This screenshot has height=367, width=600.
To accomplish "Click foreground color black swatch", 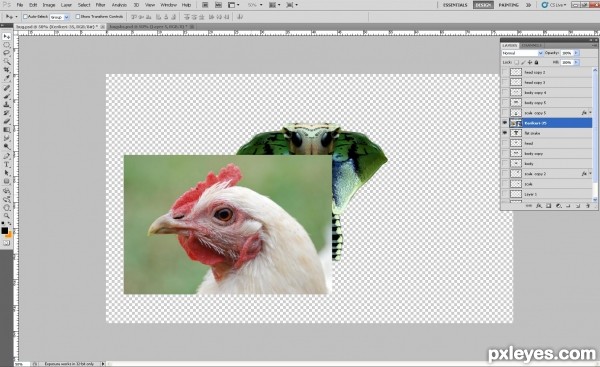I will 5,230.
